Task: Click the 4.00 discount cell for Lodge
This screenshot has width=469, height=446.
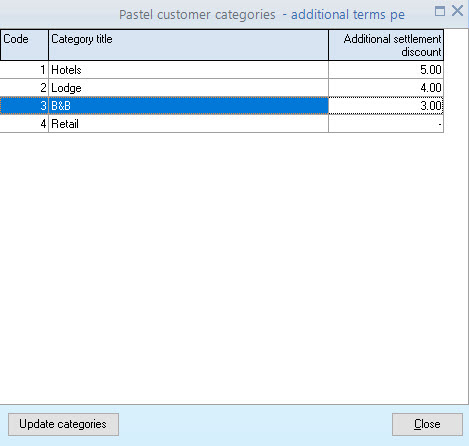Action: point(386,88)
